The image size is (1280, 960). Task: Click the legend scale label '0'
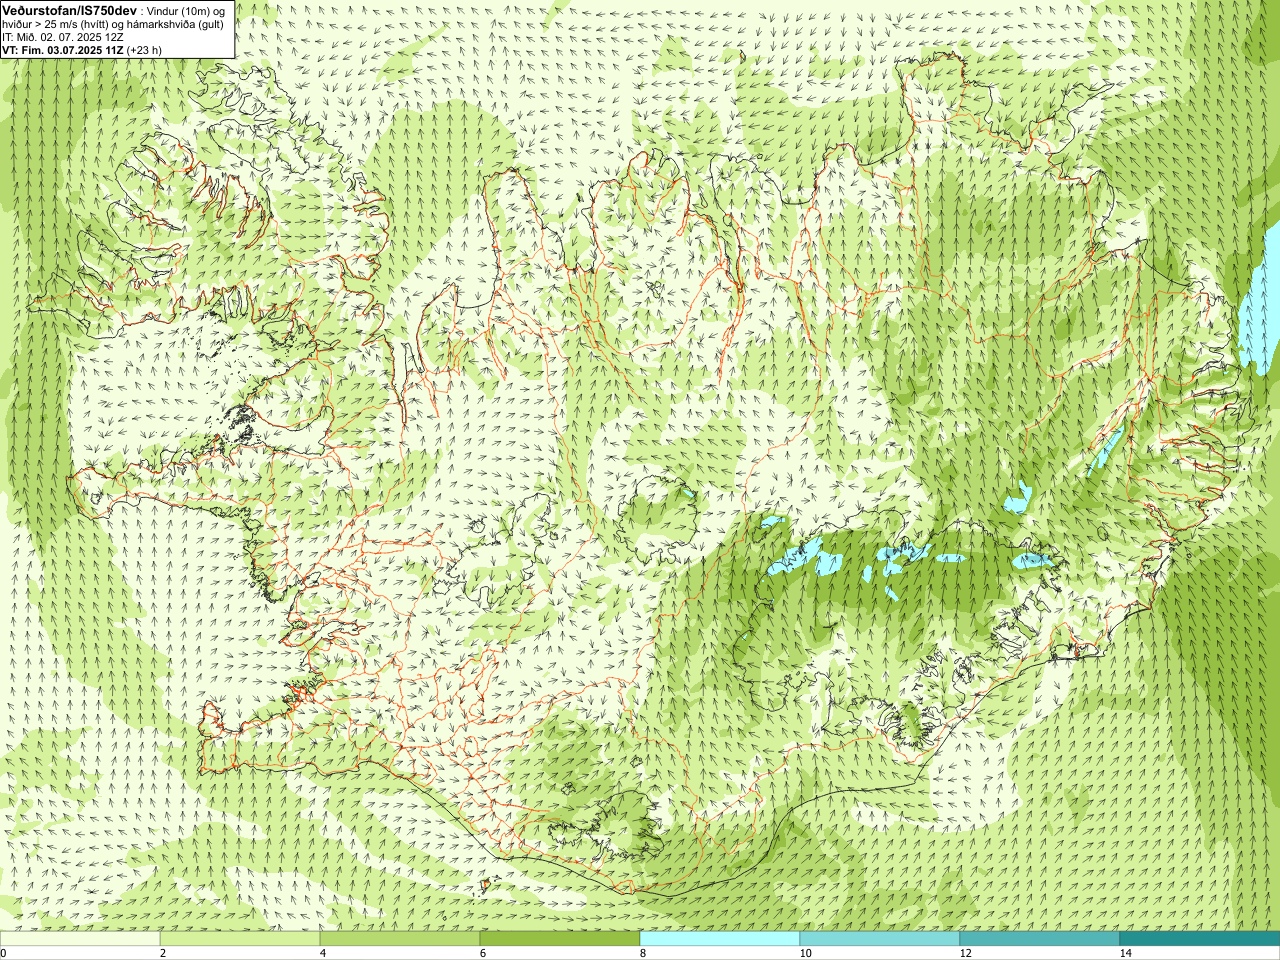[x=4, y=953]
